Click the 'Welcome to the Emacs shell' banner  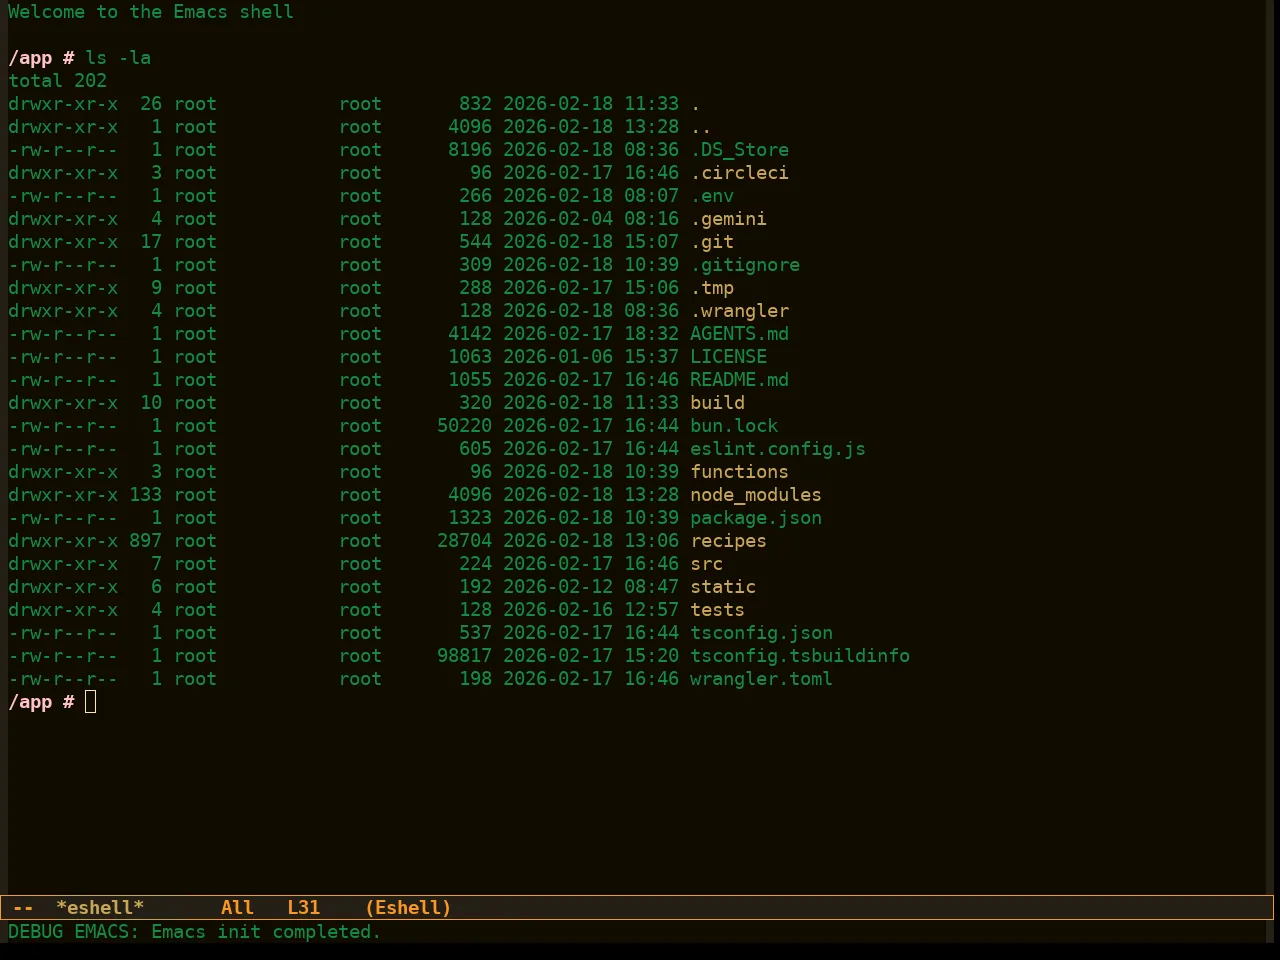(x=151, y=12)
